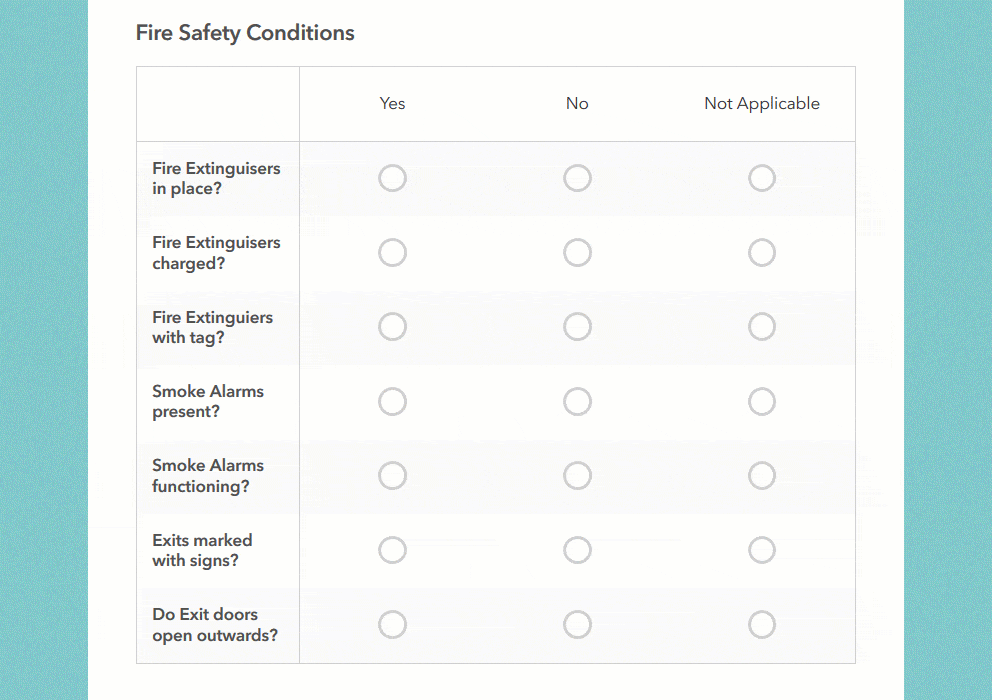Mark Fire Extinguisers charged as Not Applicable
Image resolution: width=992 pixels, height=700 pixels.
(x=762, y=252)
